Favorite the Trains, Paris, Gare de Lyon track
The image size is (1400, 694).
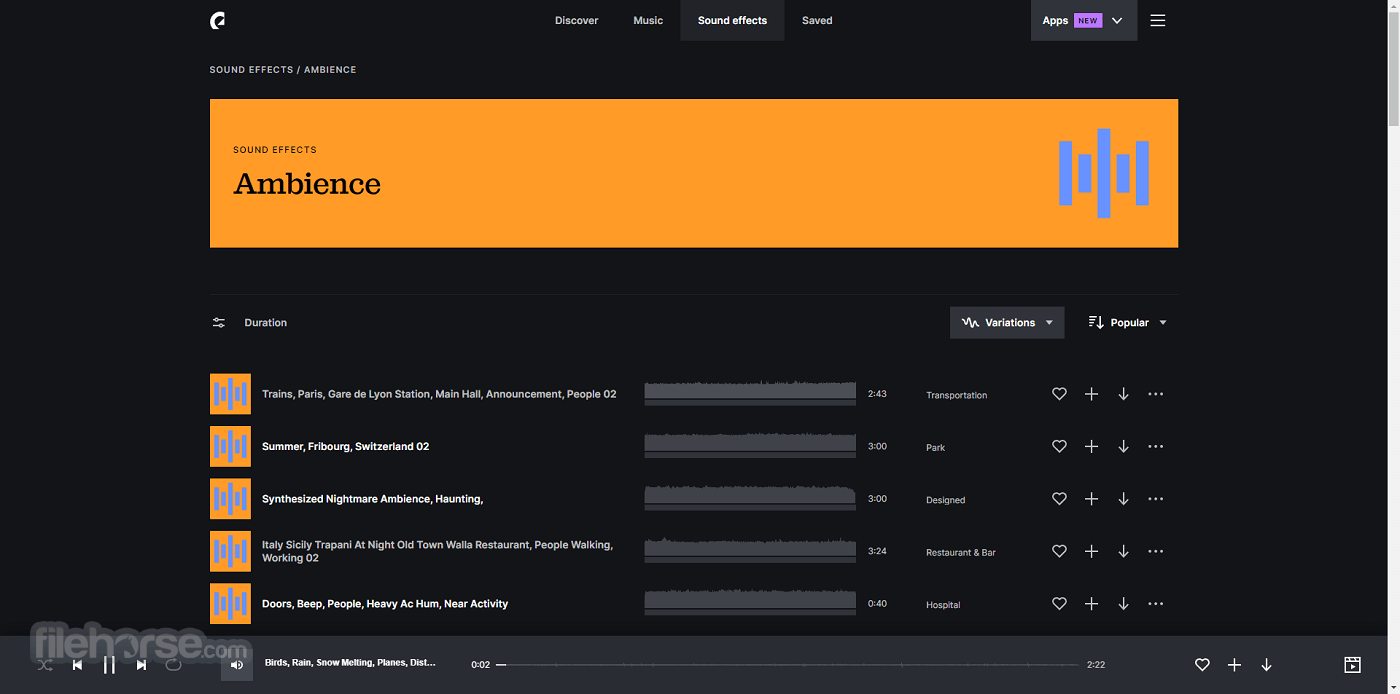[x=1059, y=394]
